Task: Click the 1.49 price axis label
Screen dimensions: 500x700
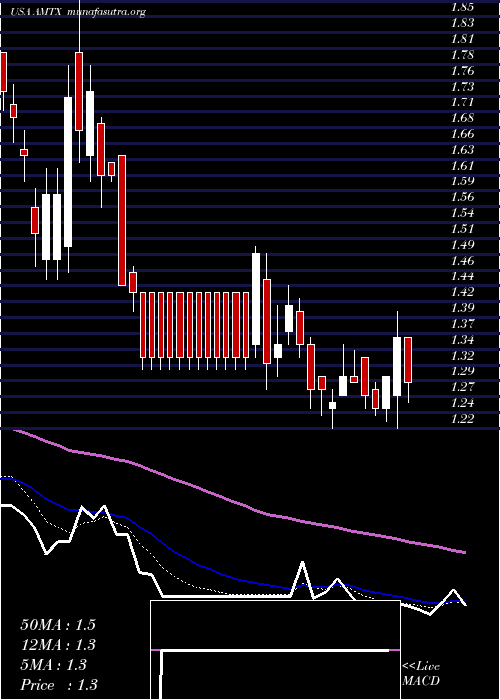Action: pyautogui.click(x=462, y=245)
